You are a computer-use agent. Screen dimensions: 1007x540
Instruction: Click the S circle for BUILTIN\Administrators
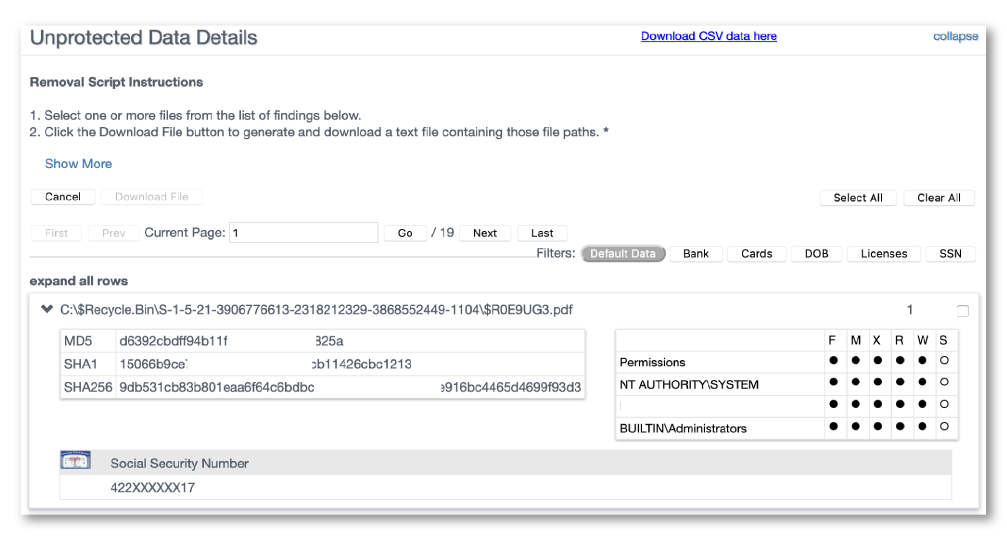point(944,426)
